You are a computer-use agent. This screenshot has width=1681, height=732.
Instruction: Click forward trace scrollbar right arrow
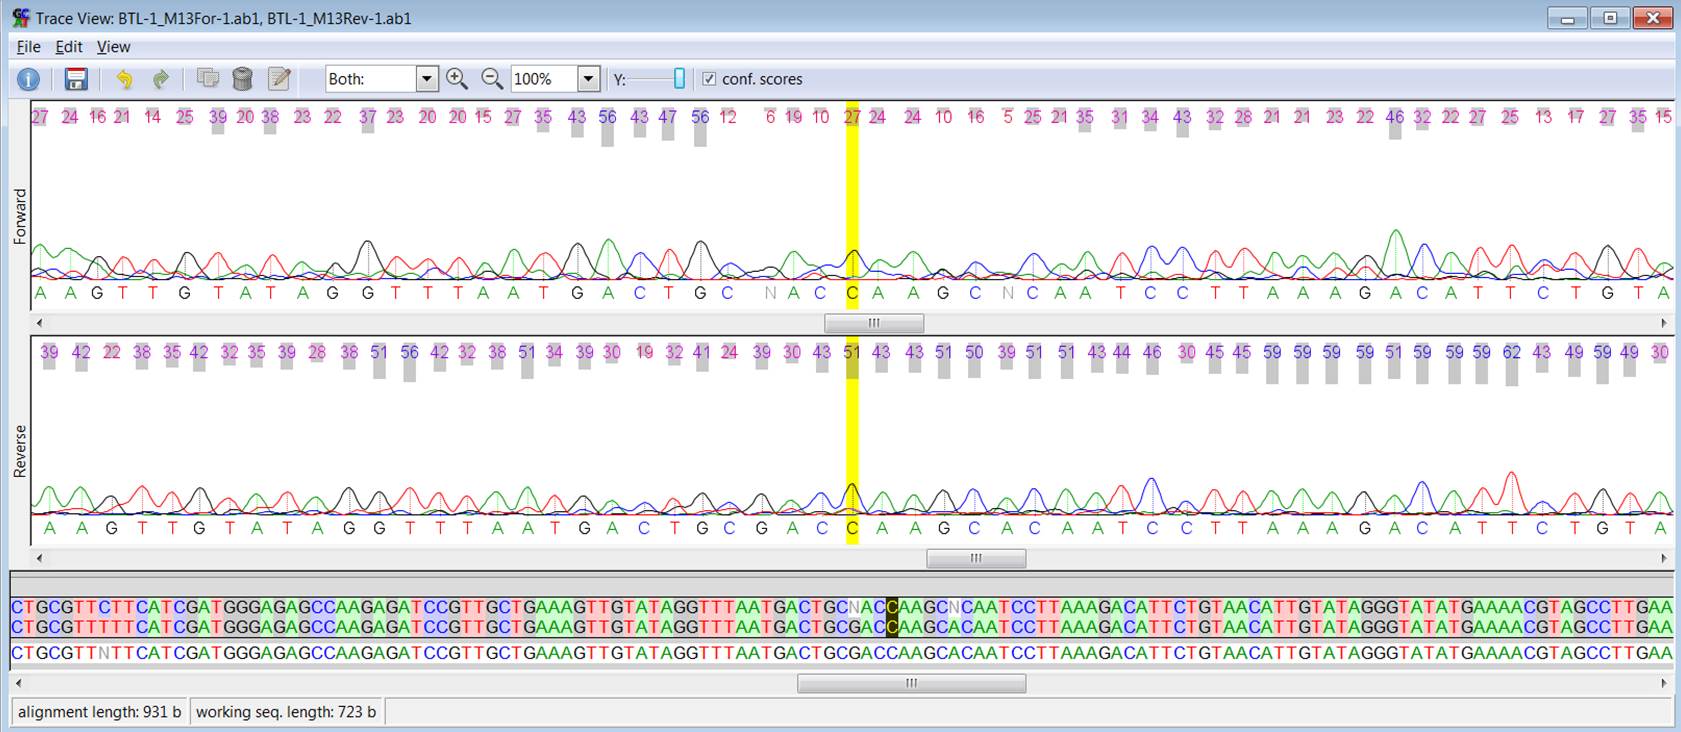click(x=1664, y=323)
